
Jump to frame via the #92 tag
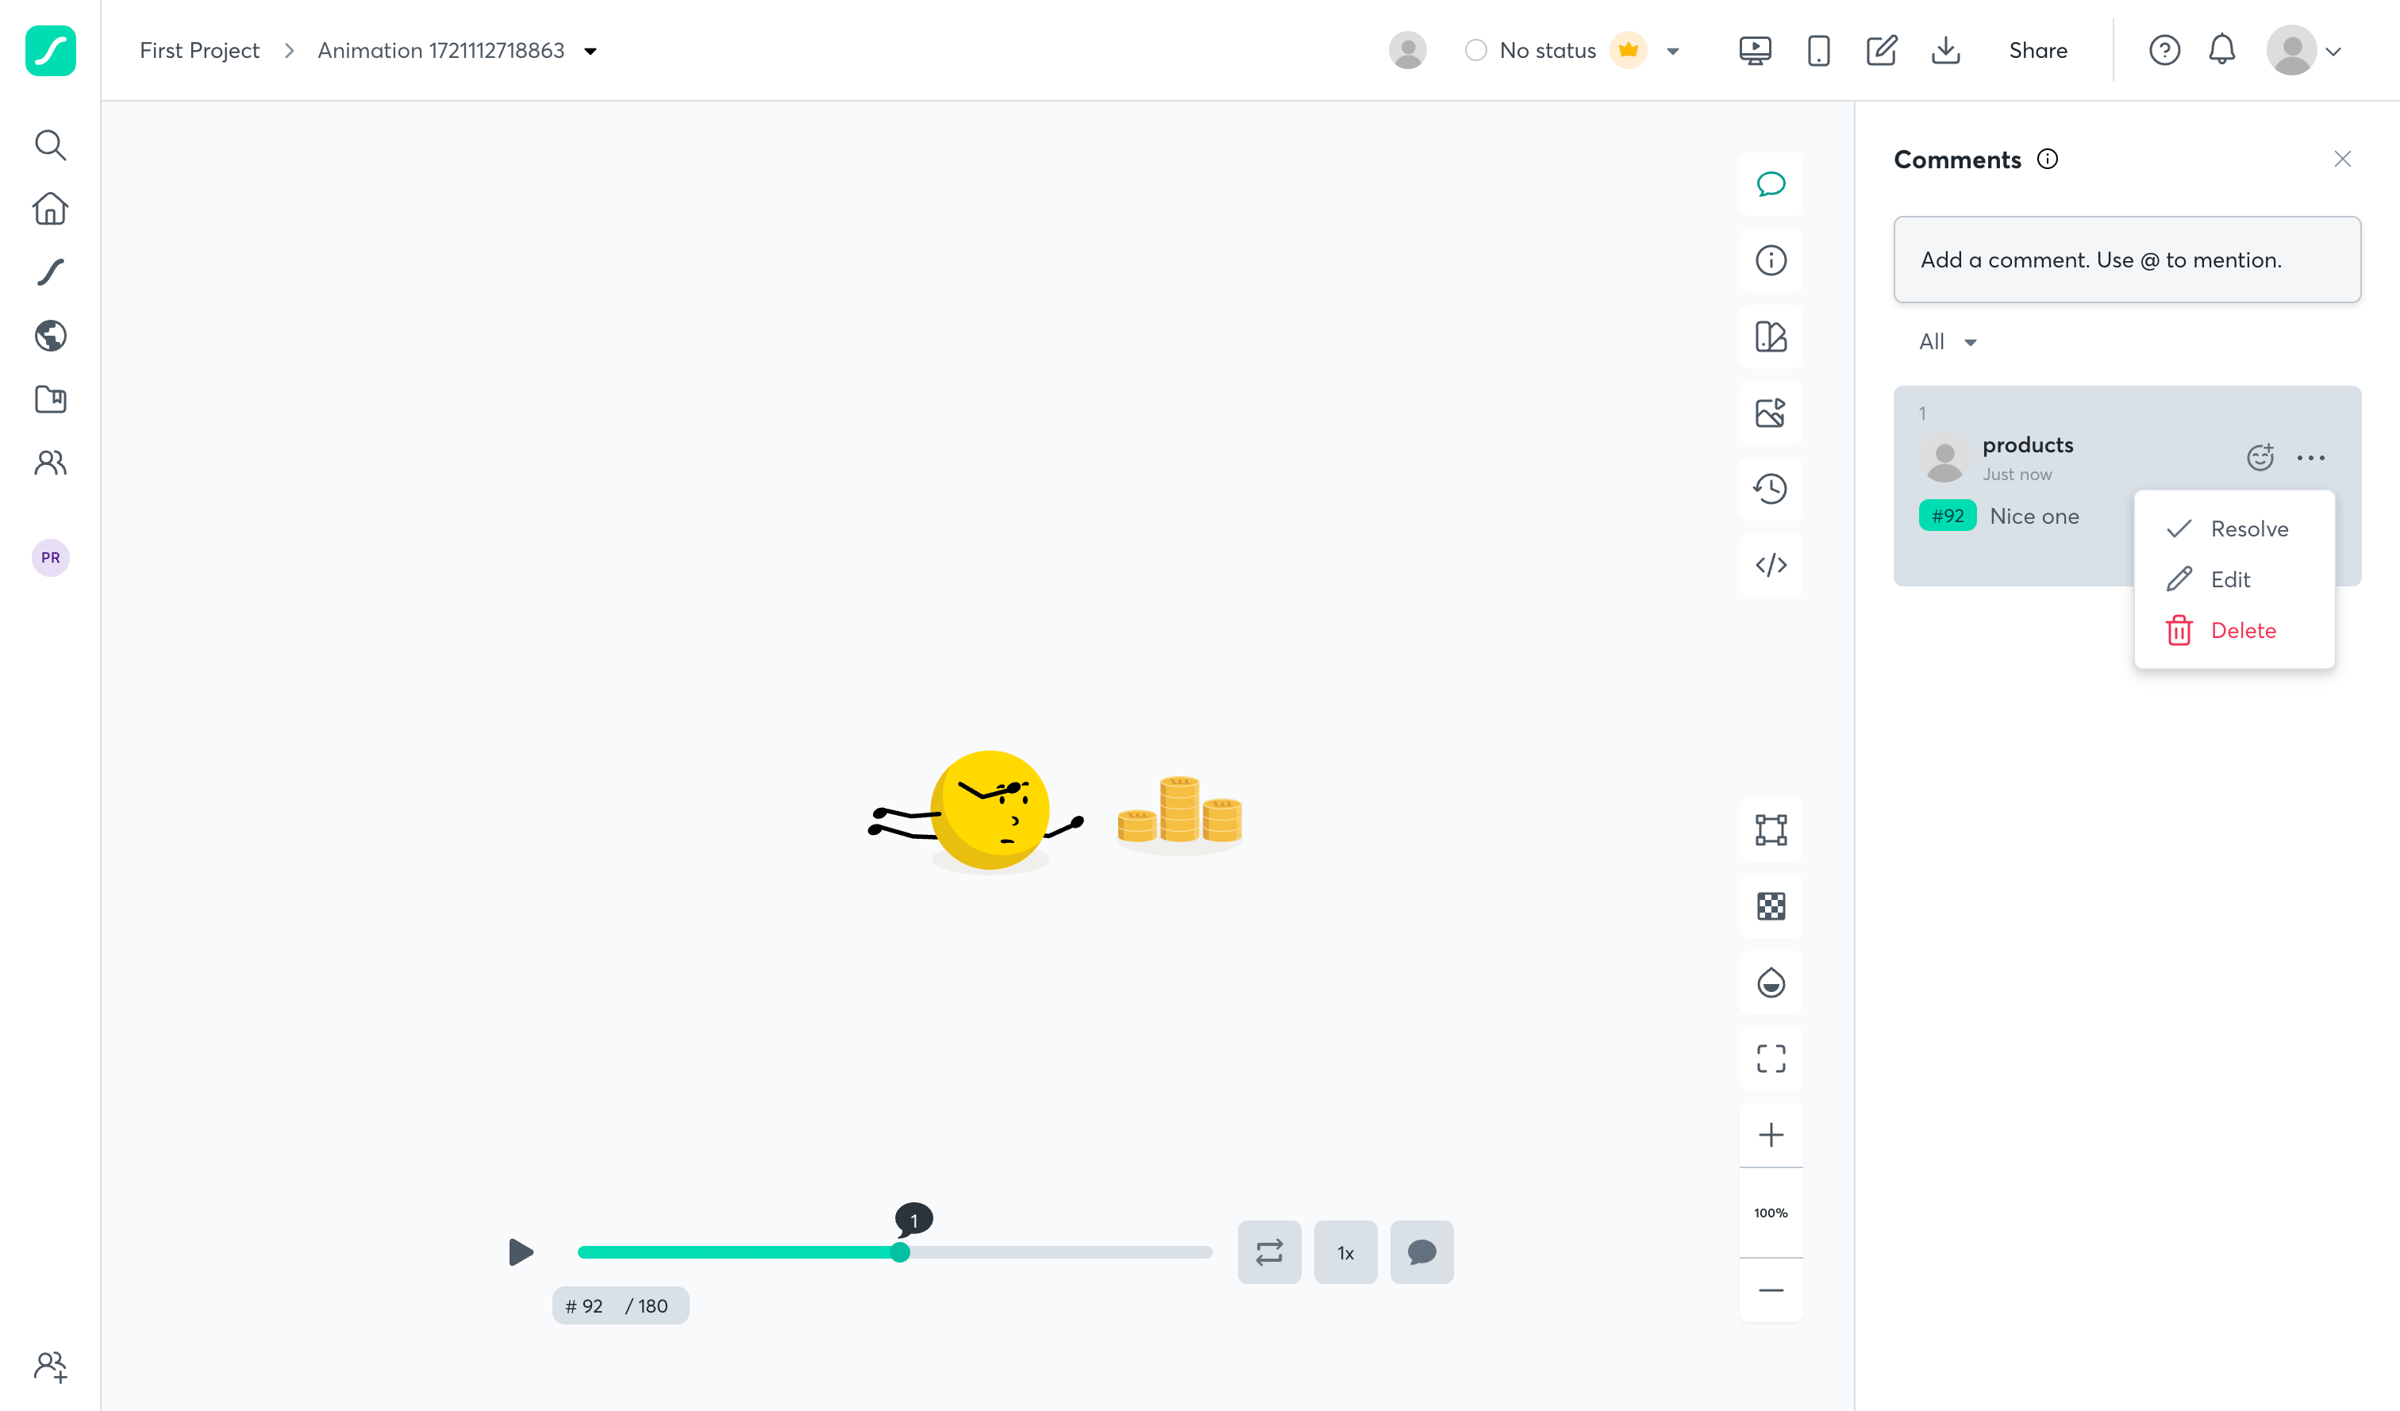tap(1947, 515)
